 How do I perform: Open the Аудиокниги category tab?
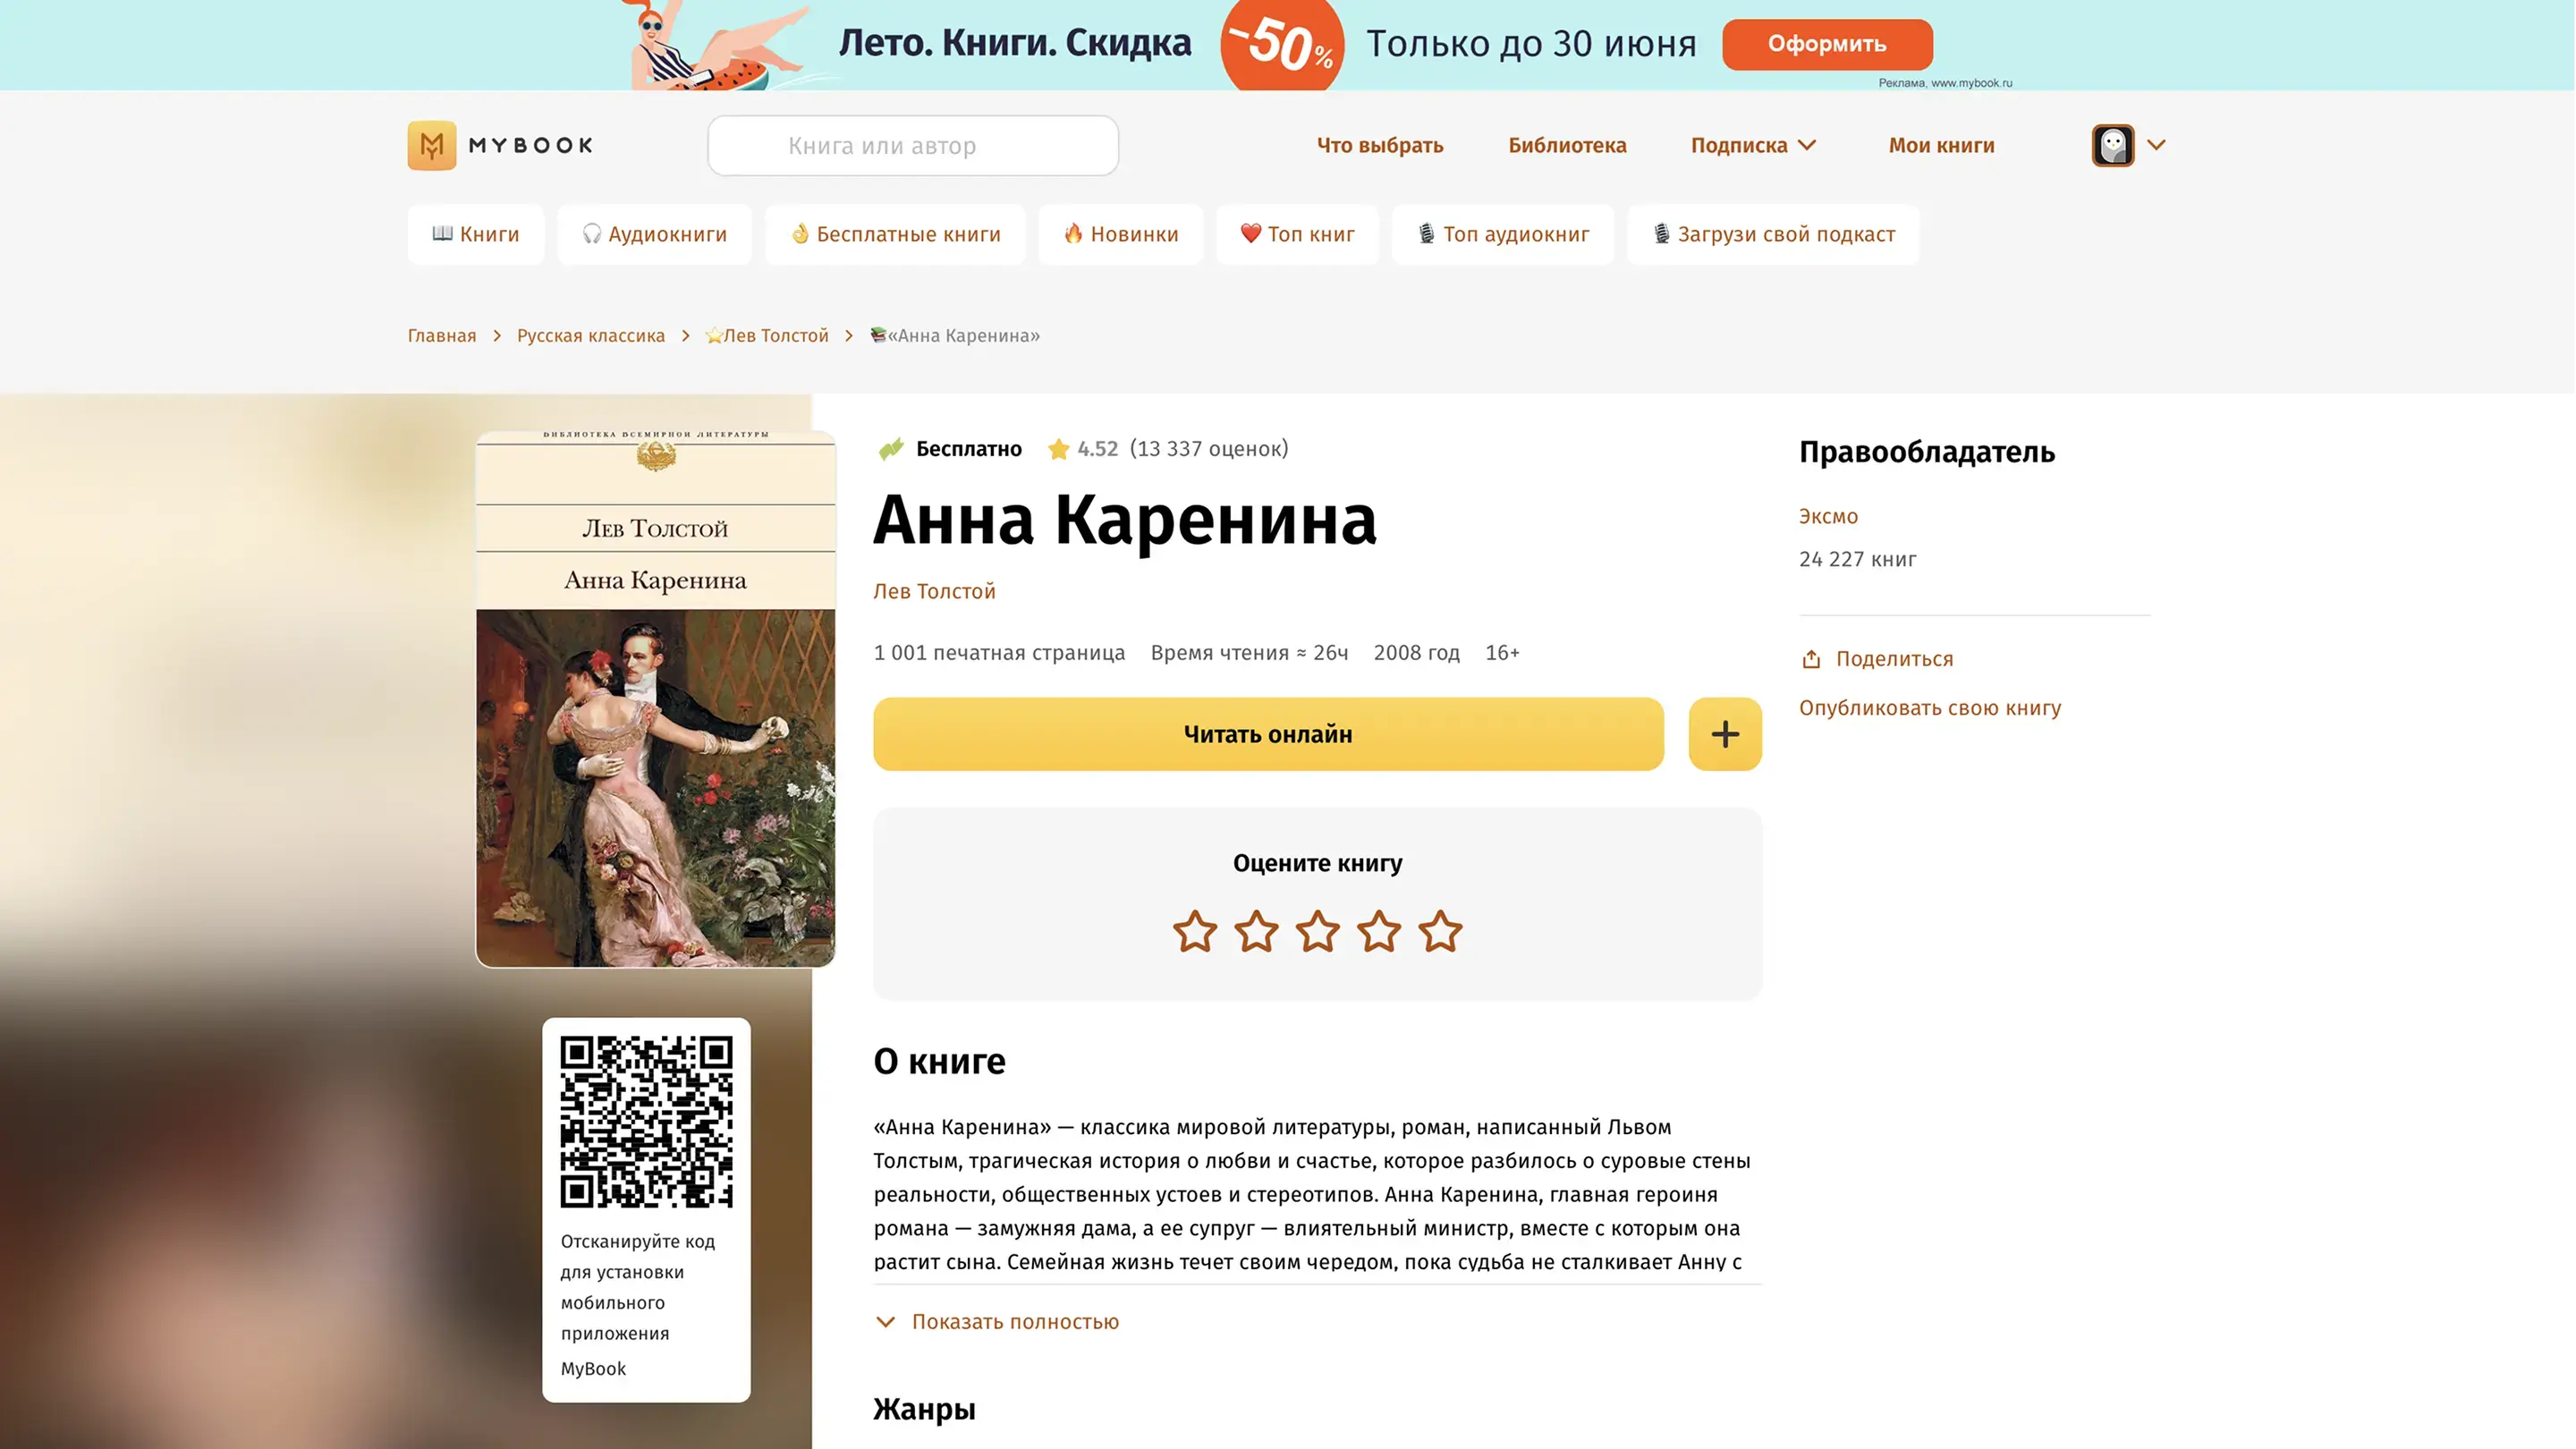point(654,234)
